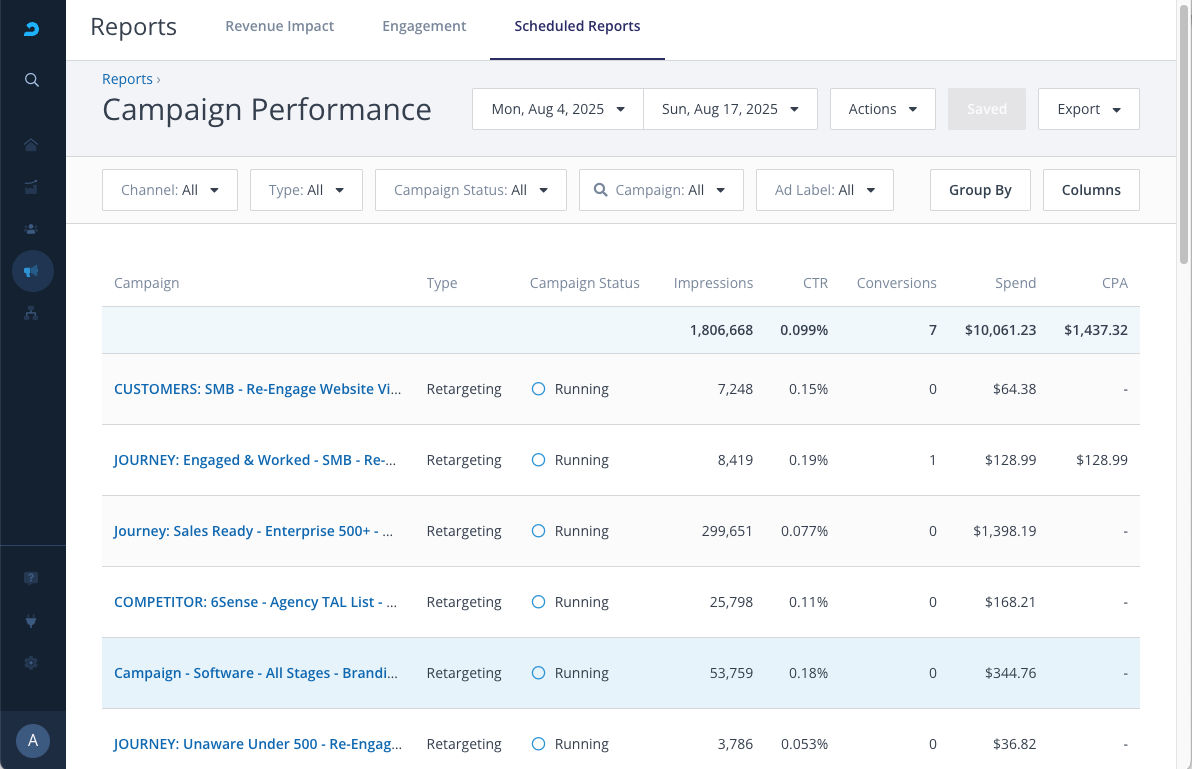Open the settings gear icon in sidebar
The width and height of the screenshot is (1192, 769).
pos(32,662)
